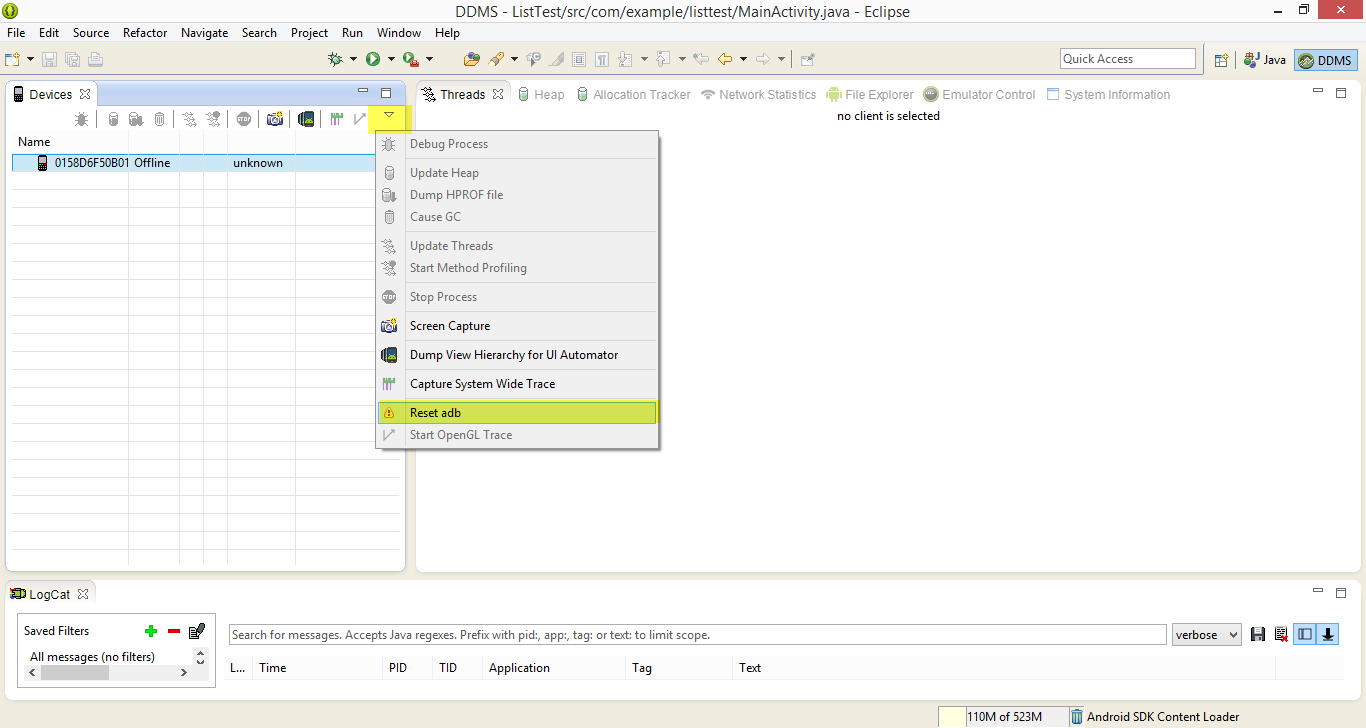Image resolution: width=1366 pixels, height=728 pixels.
Task: Switch to the File Explorer tab
Action: point(870,95)
